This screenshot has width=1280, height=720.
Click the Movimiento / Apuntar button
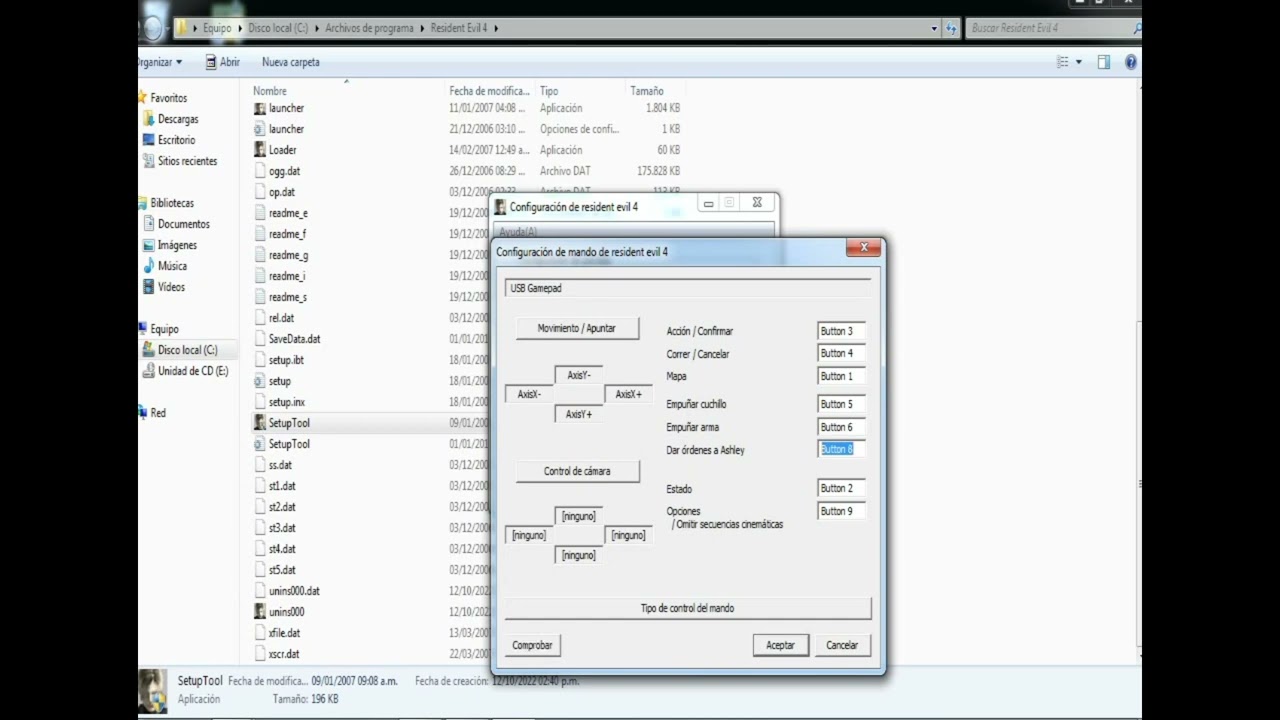[577, 328]
